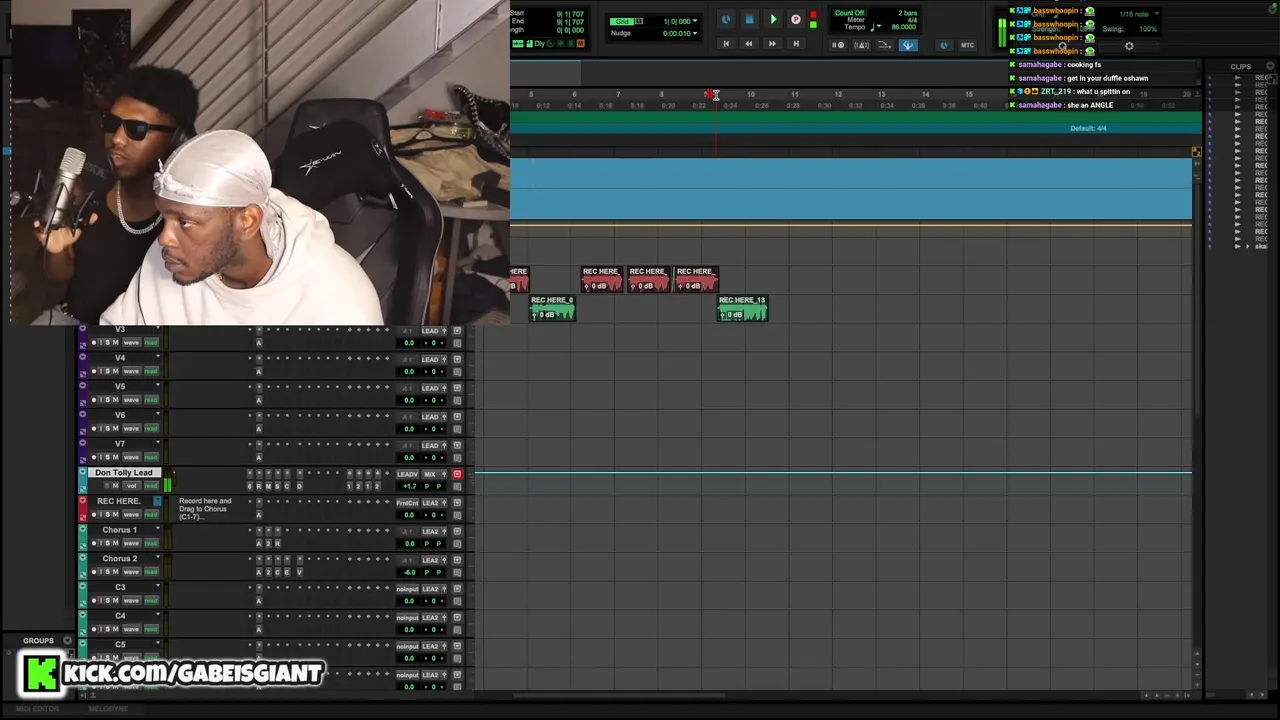The image size is (1280, 720).
Task: Open the tempo note-value dropdown
Action: point(878,27)
